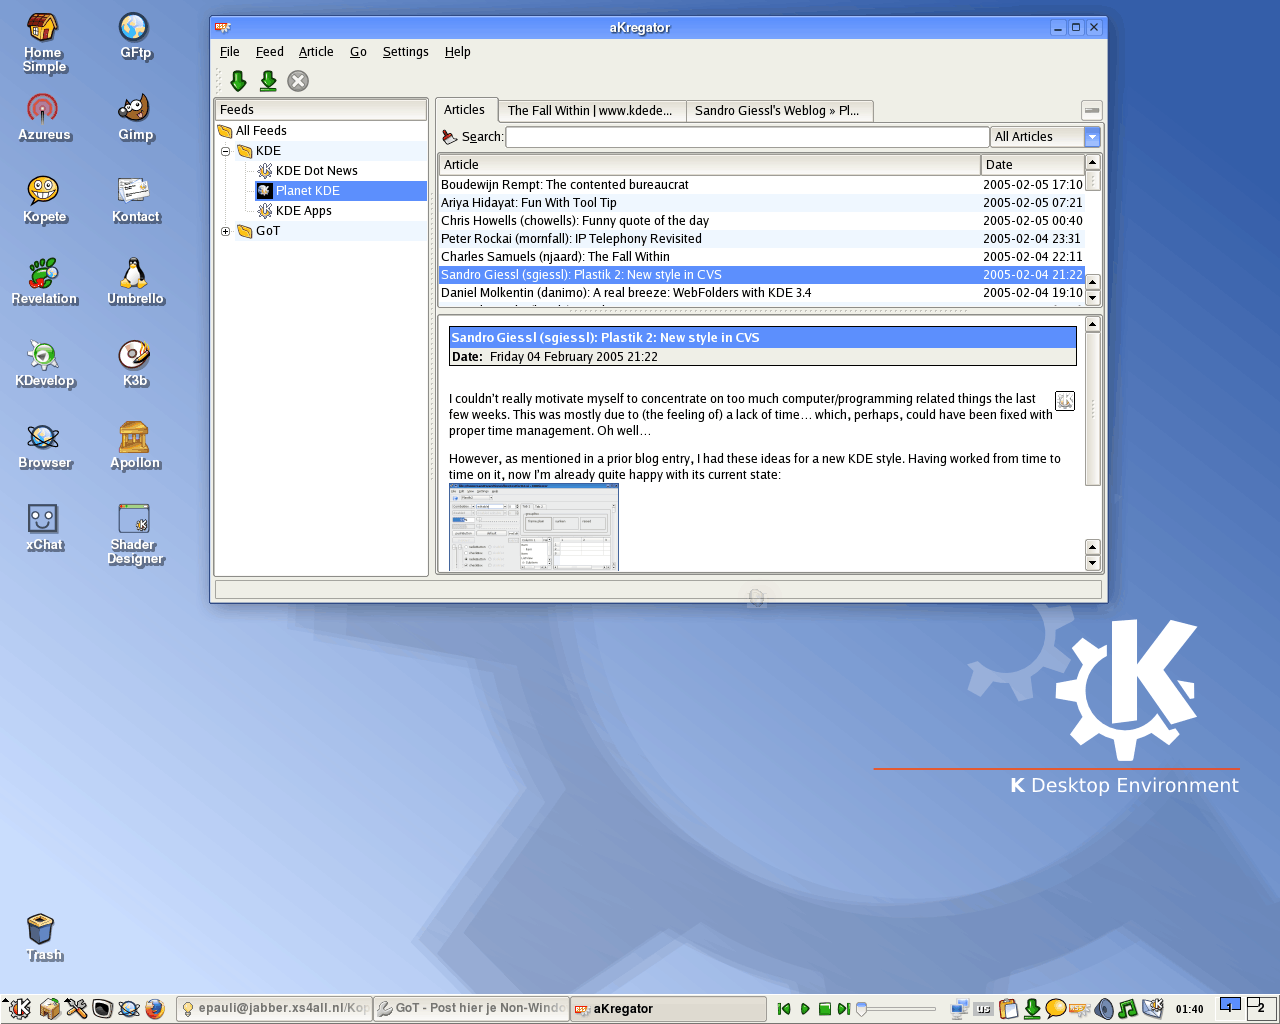This screenshot has width=1280, height=1024.
Task: Open the K menu in the panel
Action: 18,1009
